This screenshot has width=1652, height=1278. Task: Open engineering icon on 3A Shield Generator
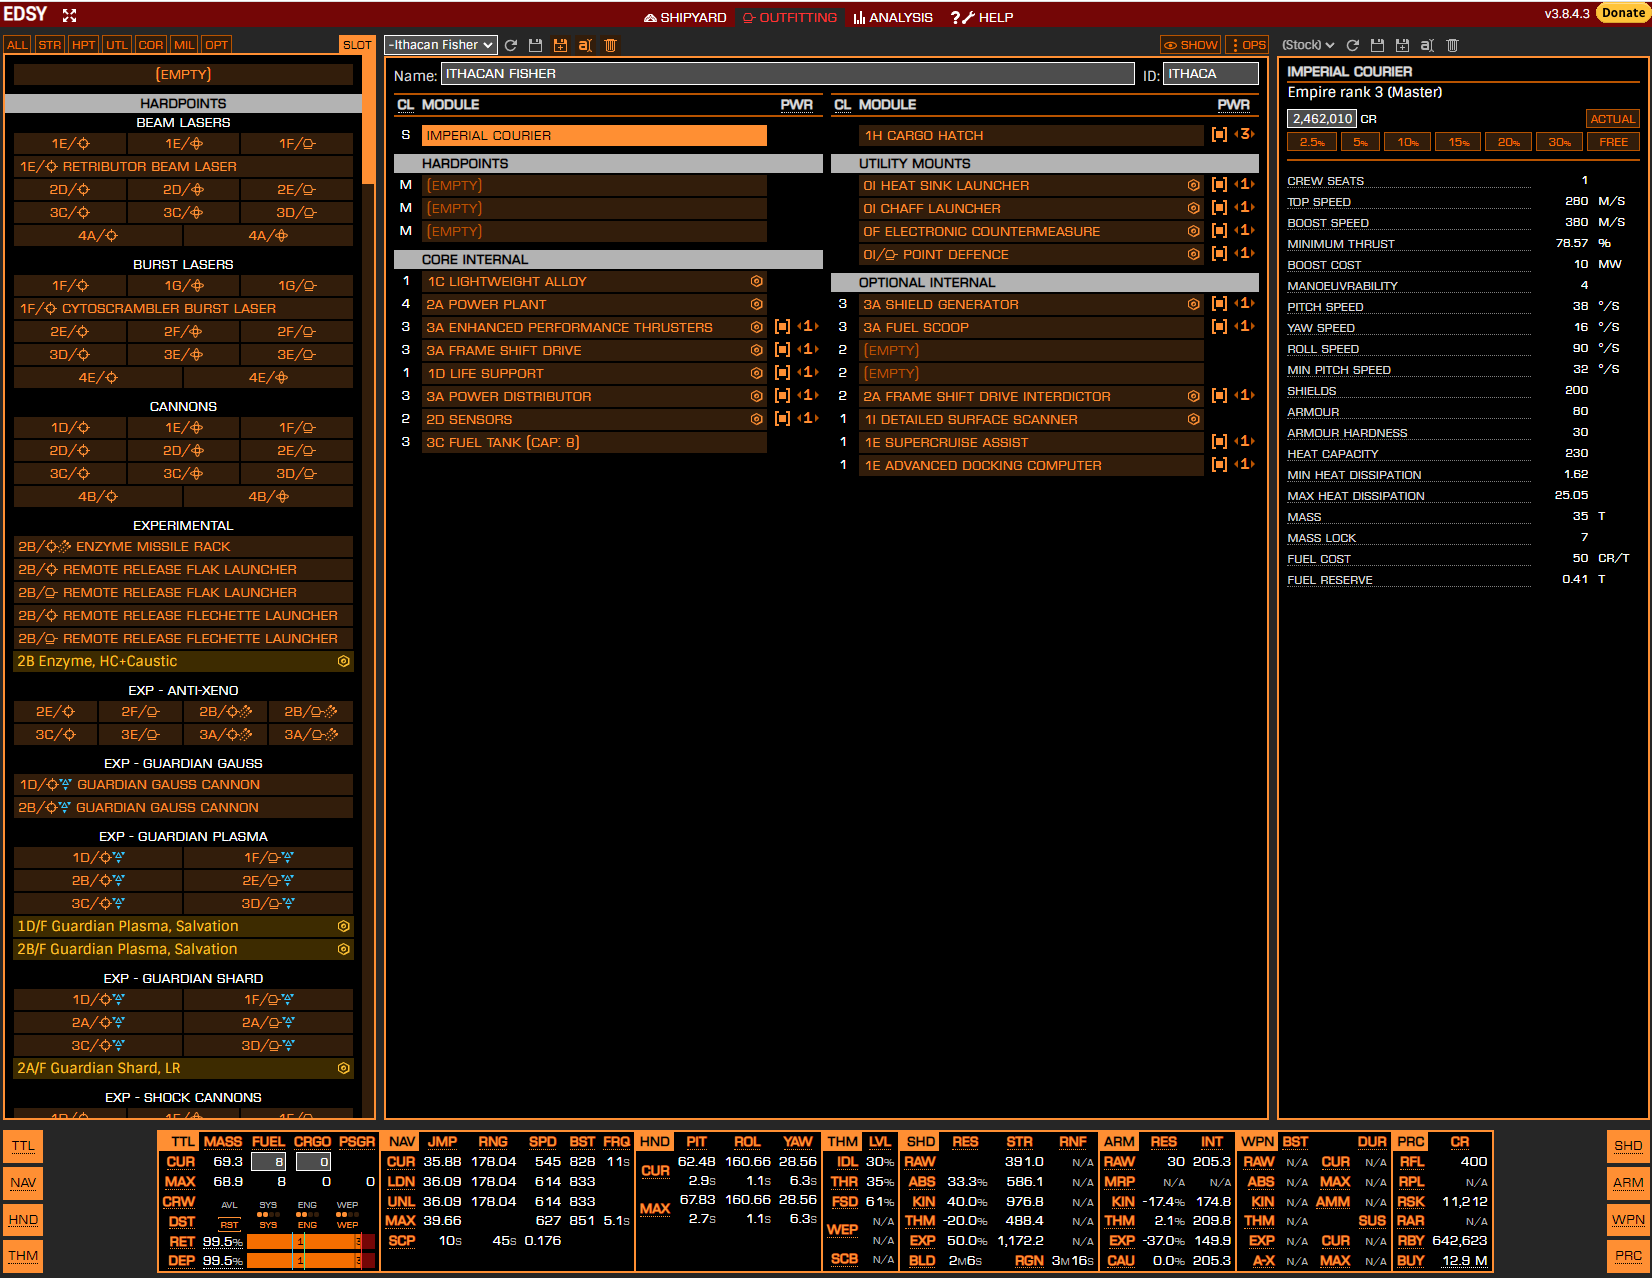(x=1193, y=305)
